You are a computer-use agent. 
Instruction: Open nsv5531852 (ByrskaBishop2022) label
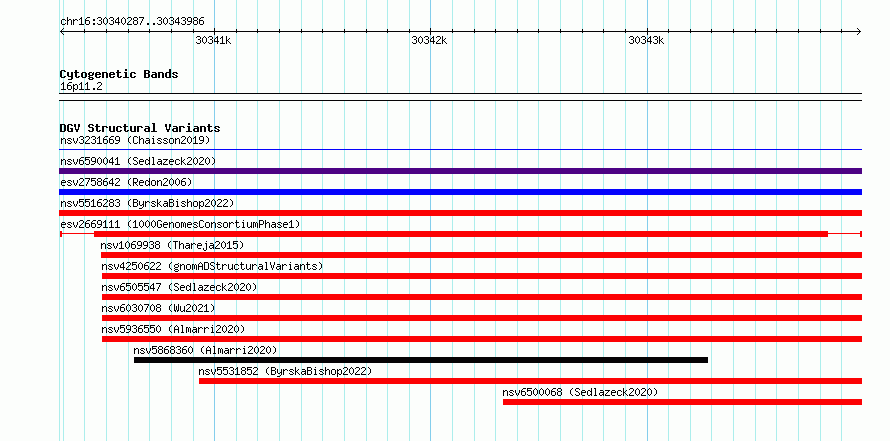(285, 371)
